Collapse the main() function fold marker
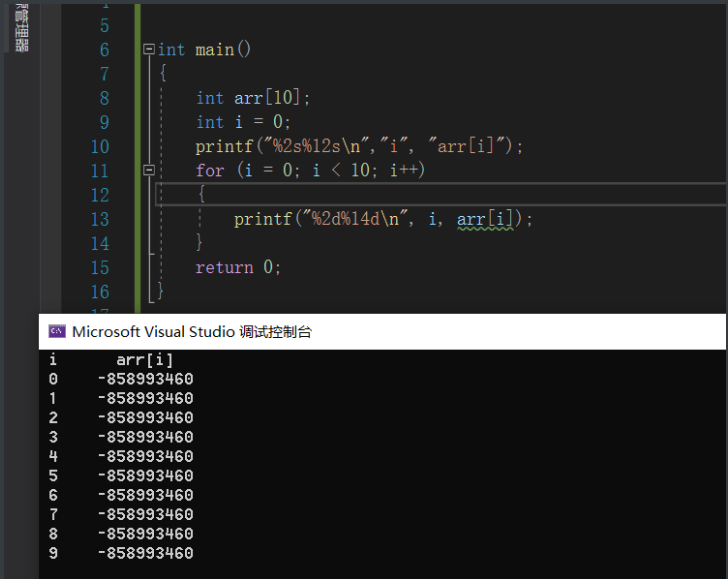 (149, 49)
